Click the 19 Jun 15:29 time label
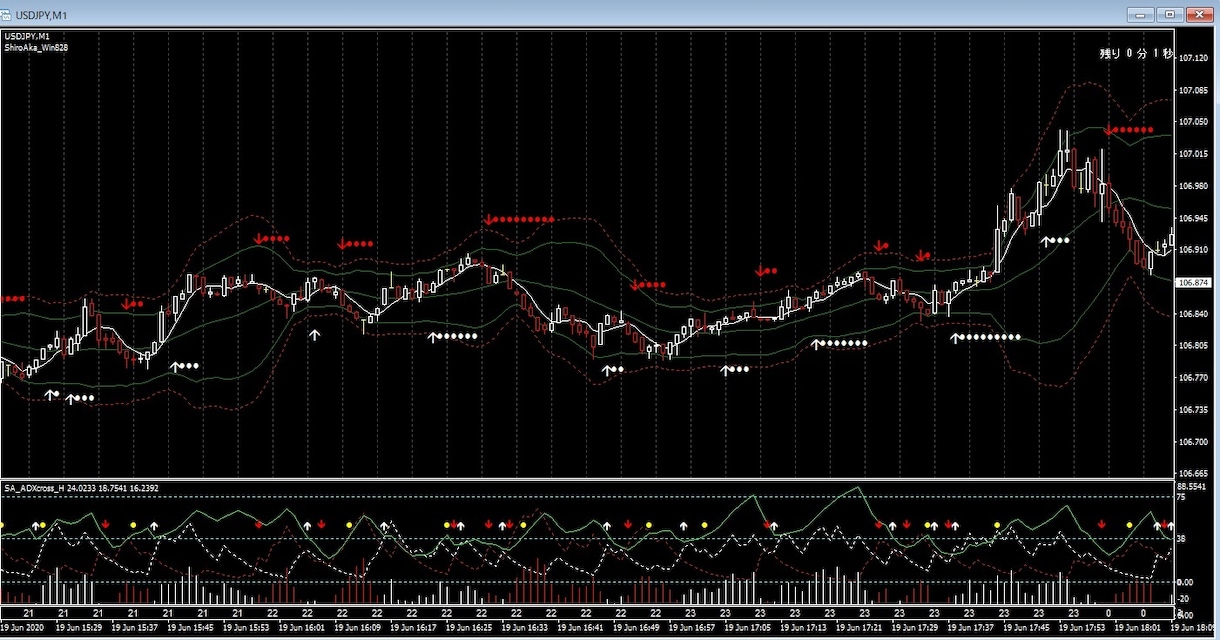This screenshot has height=640, width=1220. 80,628
